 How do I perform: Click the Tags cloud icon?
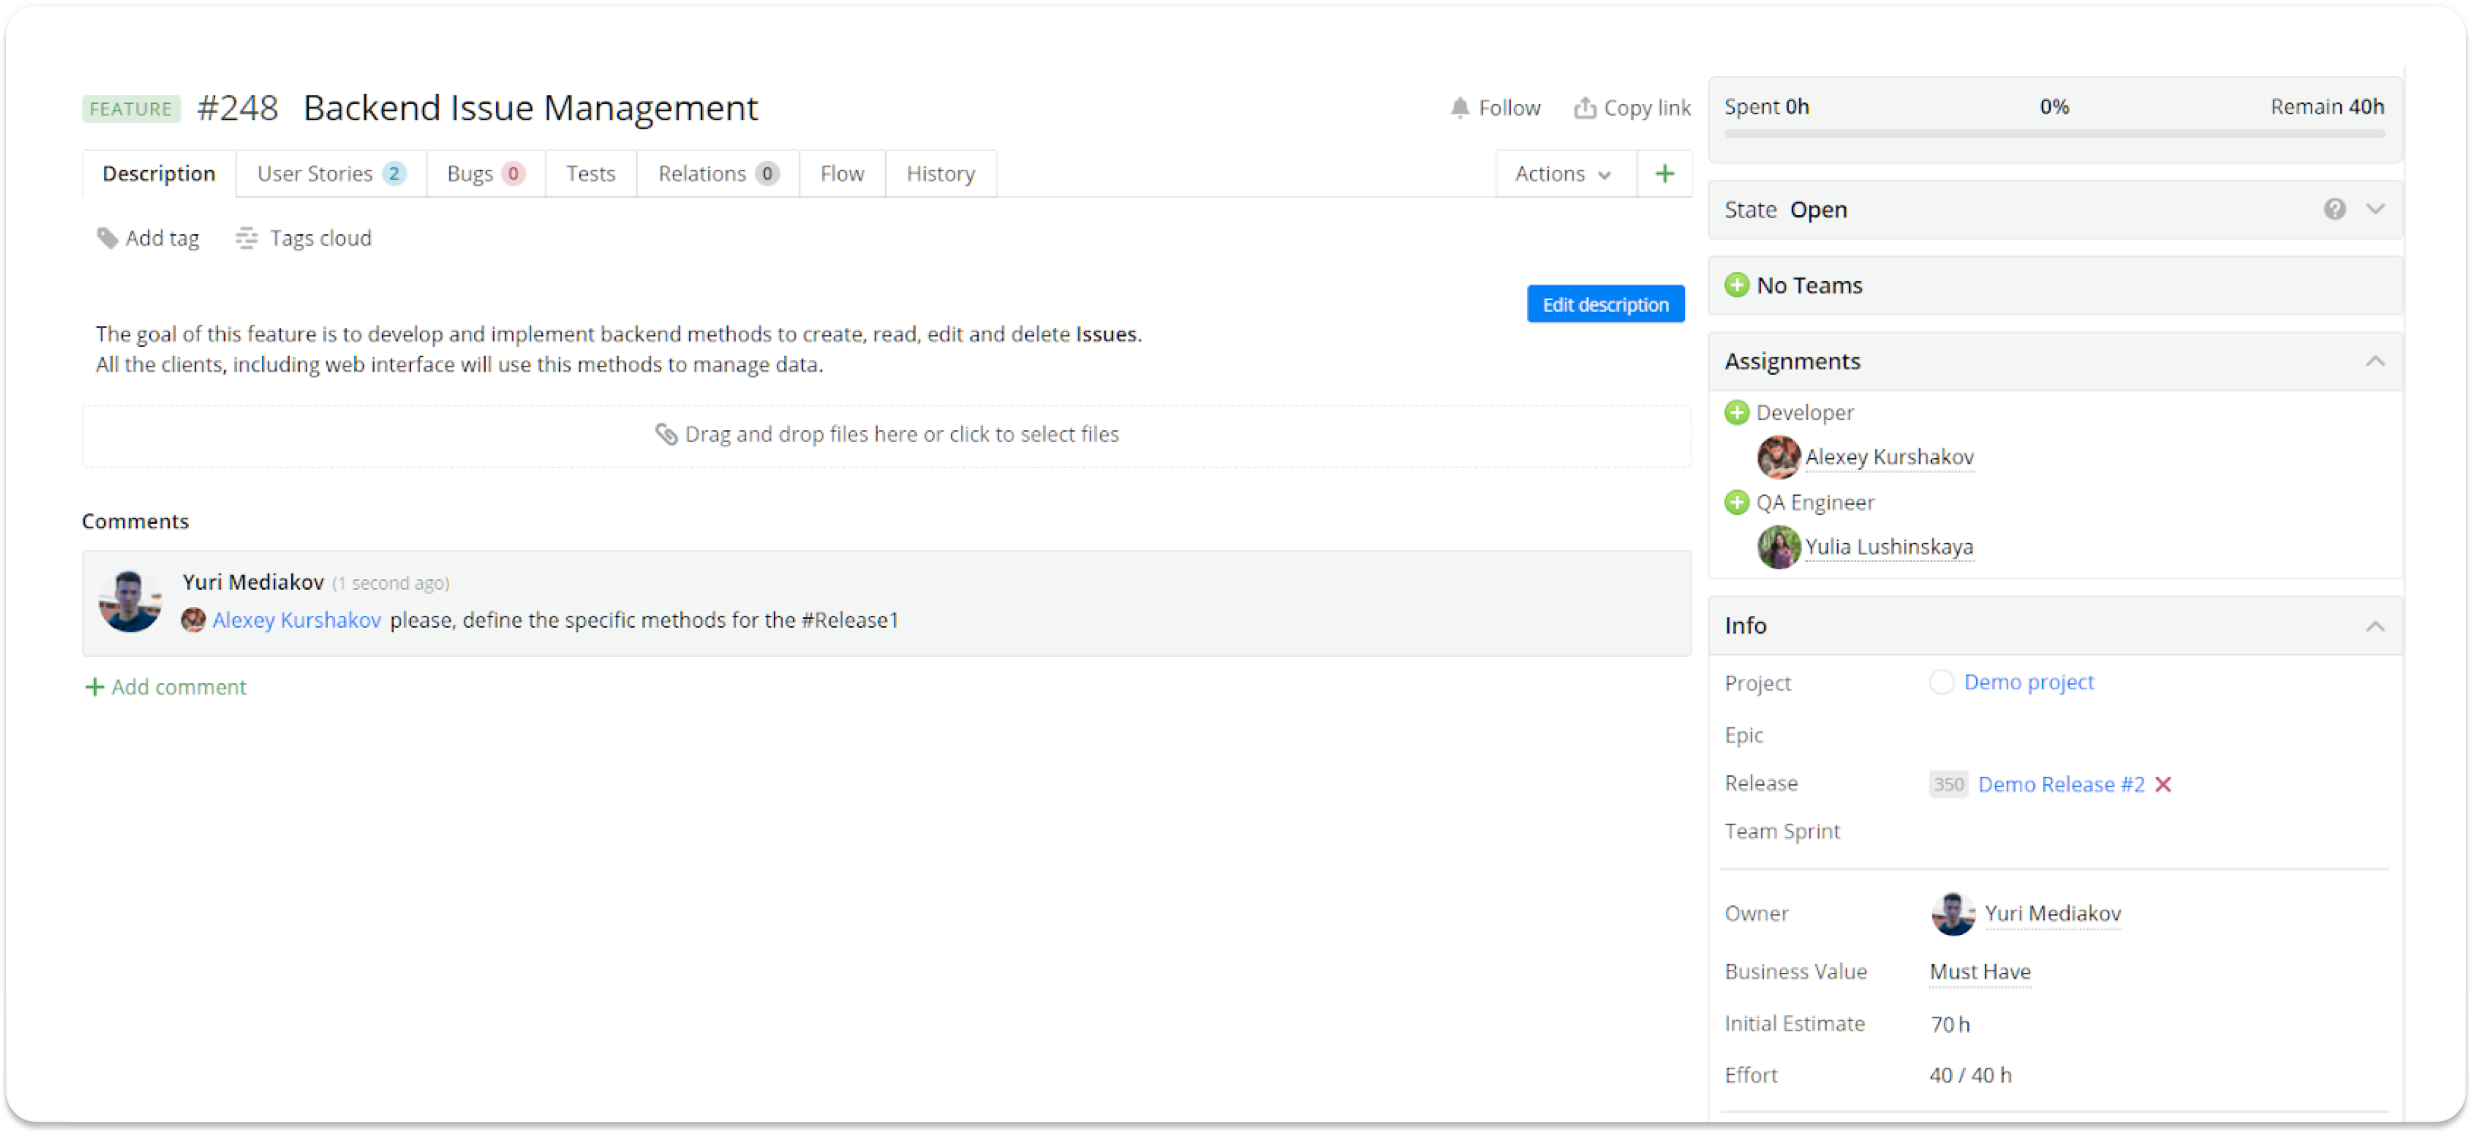pyautogui.click(x=248, y=237)
